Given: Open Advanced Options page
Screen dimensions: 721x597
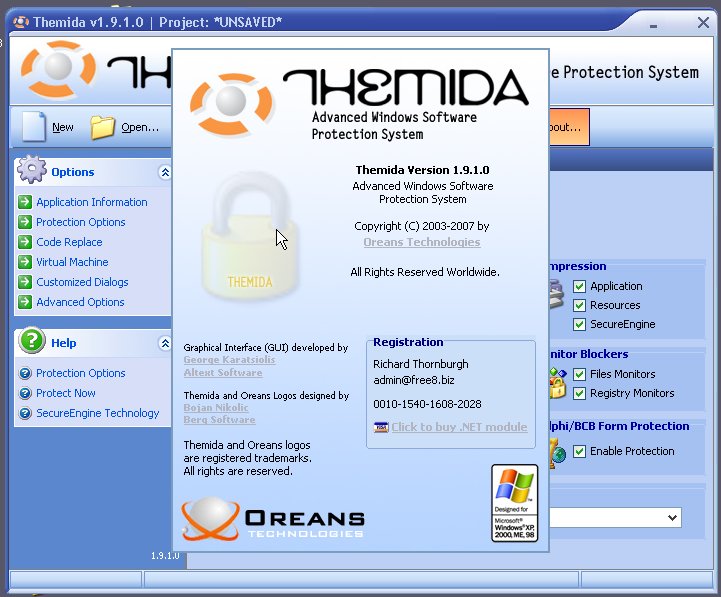Looking at the screenshot, I should point(80,302).
